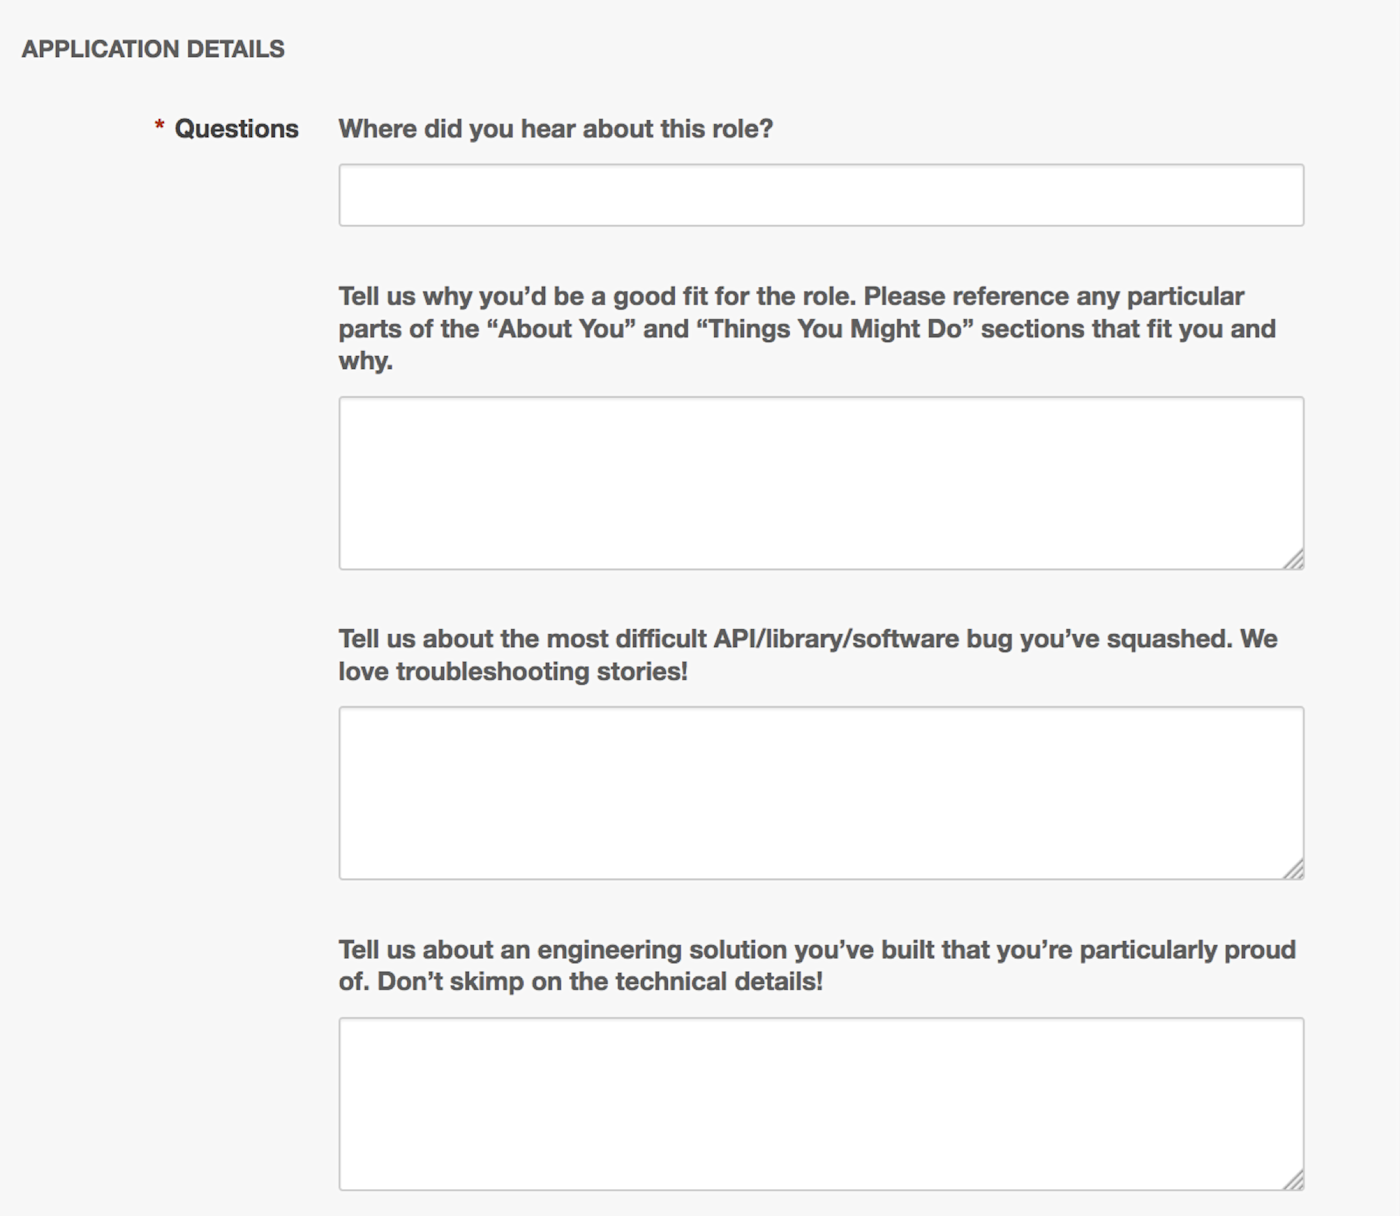Click 'love troubleshooting stories!' text line
1400x1216 pixels.
[x=513, y=671]
